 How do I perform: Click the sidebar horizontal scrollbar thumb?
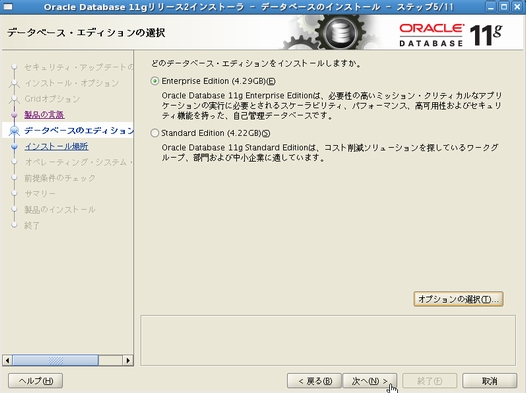(55, 360)
